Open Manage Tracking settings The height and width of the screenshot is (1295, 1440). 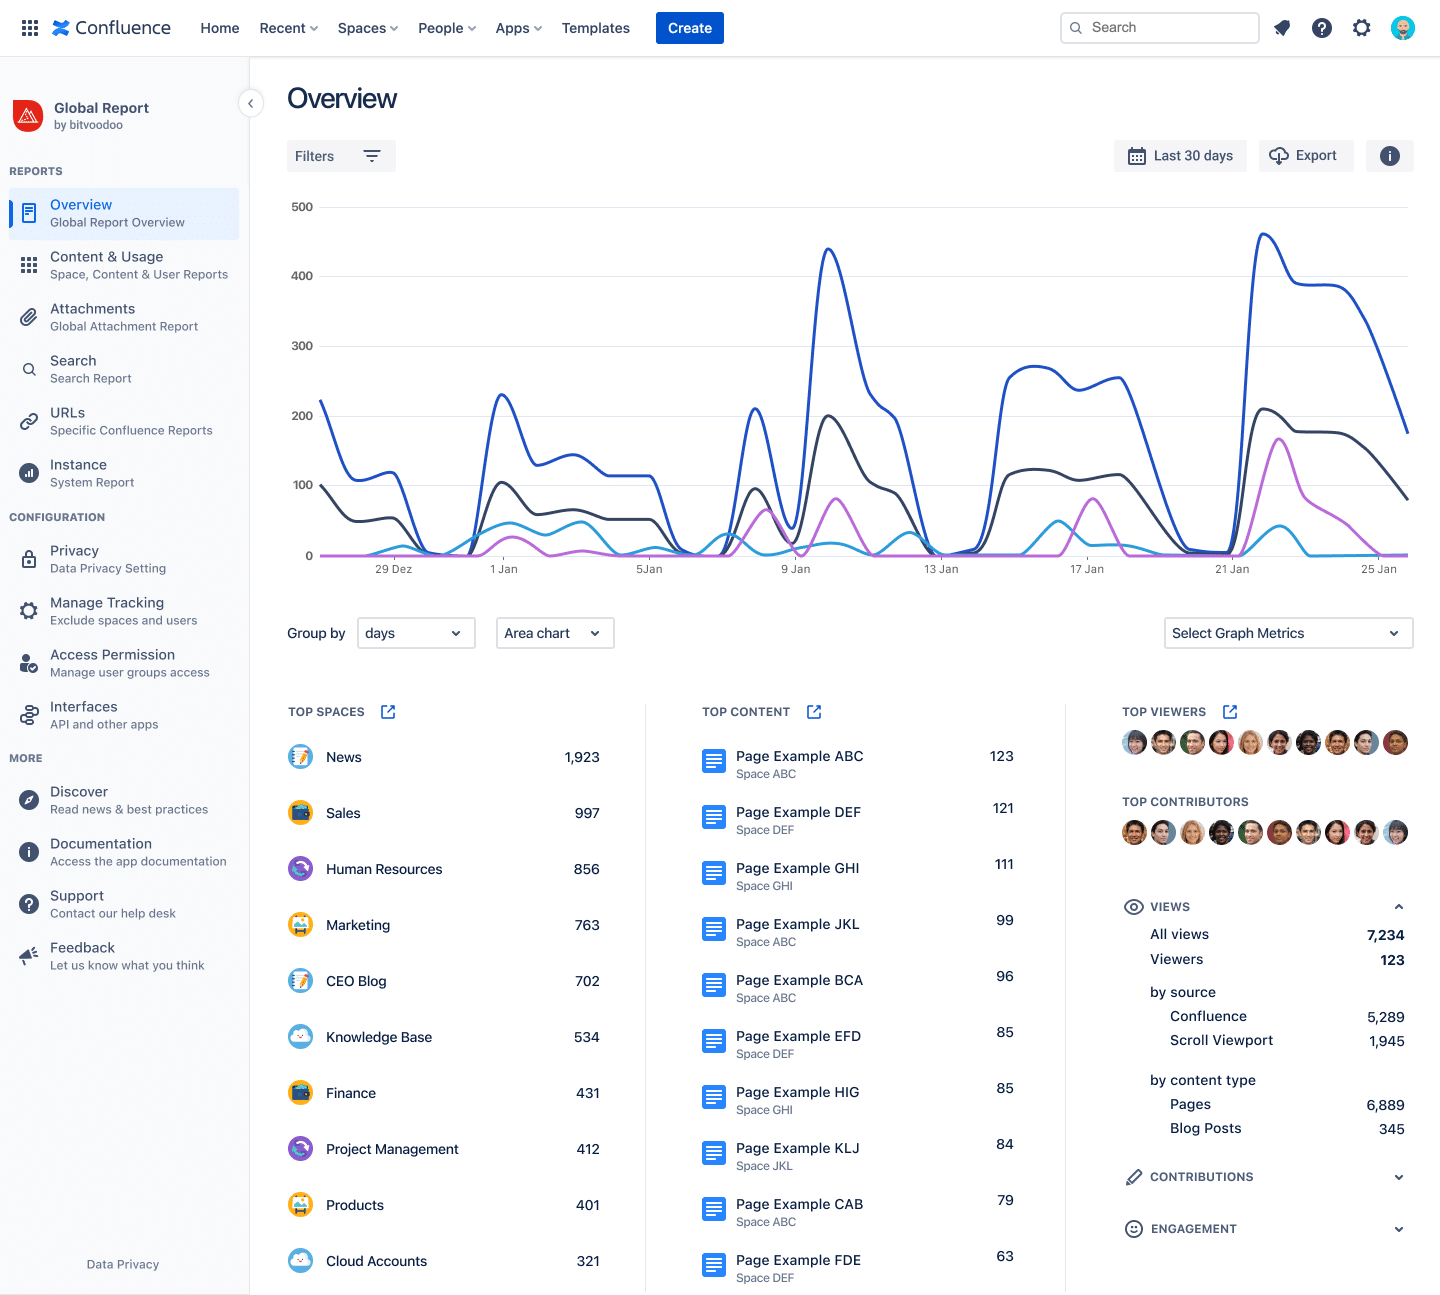[x=107, y=610]
